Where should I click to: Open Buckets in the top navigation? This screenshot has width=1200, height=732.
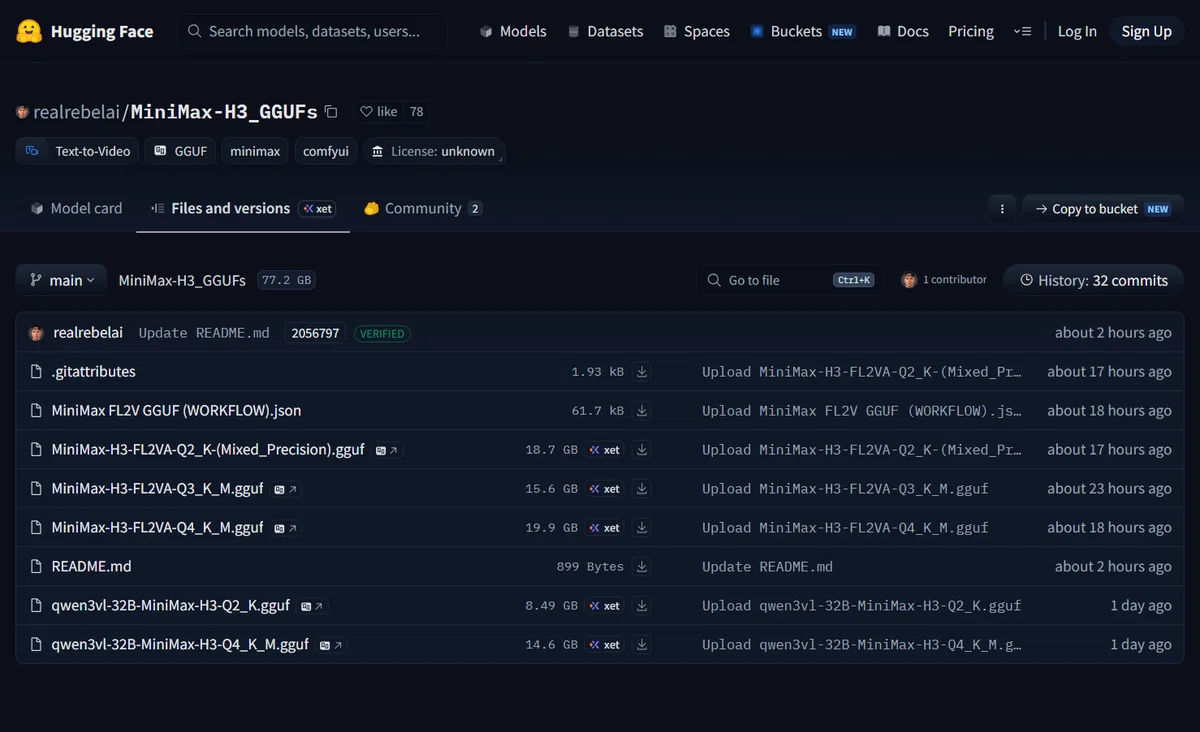pyautogui.click(x=802, y=31)
